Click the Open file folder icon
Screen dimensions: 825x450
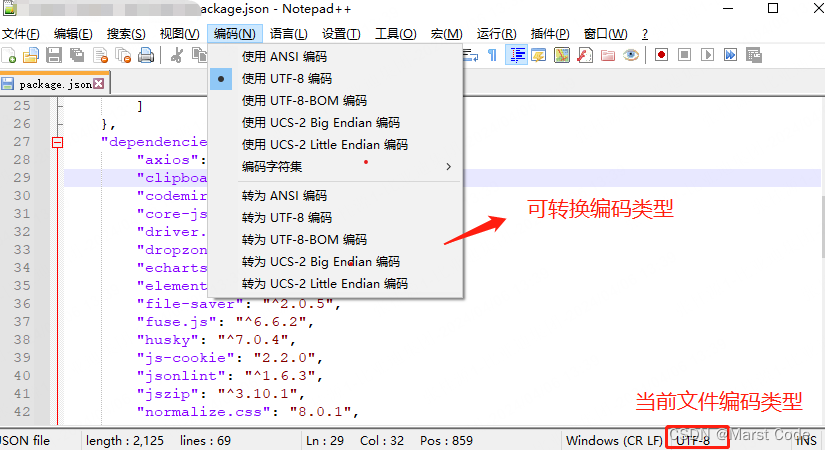click(31, 55)
